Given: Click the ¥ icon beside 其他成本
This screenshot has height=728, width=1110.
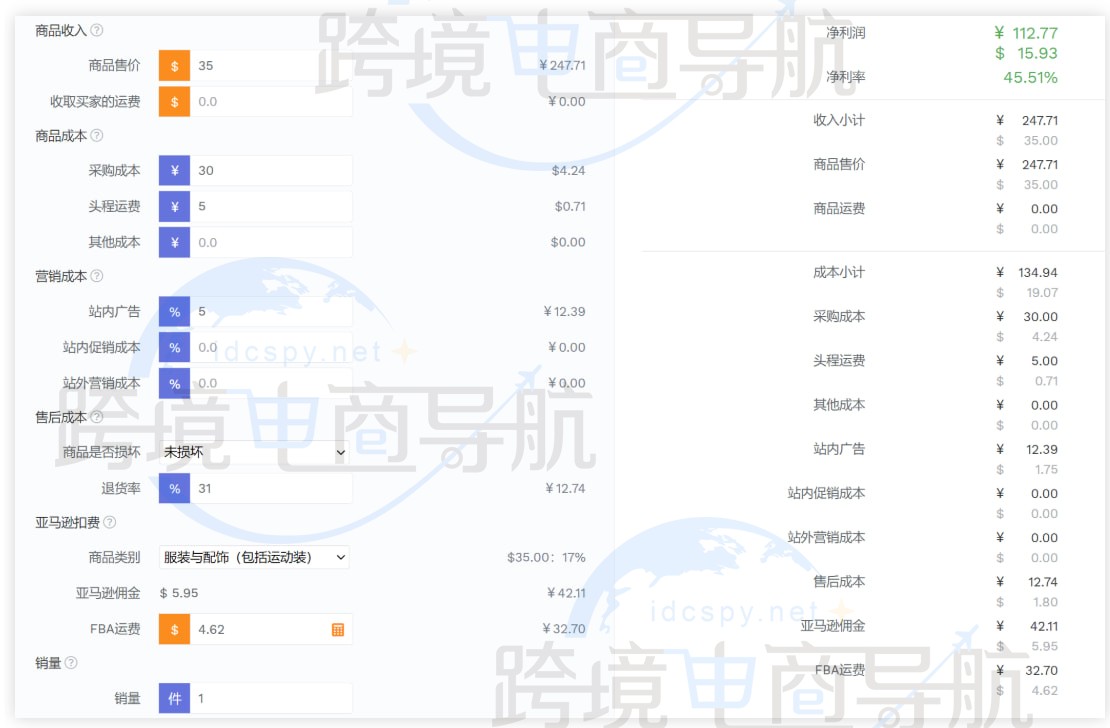Looking at the screenshot, I should pos(174,241).
